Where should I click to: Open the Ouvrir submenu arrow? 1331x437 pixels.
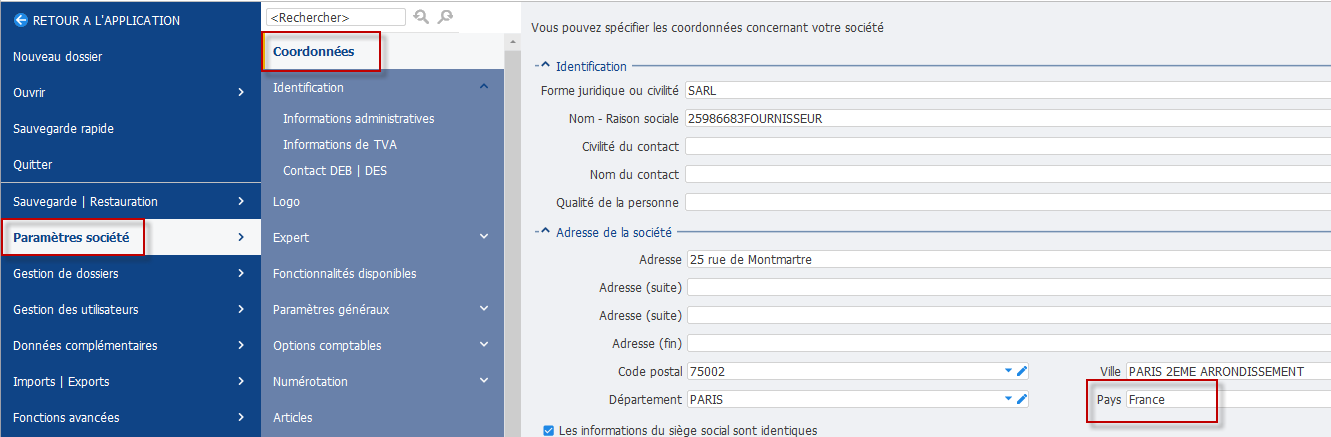click(x=241, y=93)
